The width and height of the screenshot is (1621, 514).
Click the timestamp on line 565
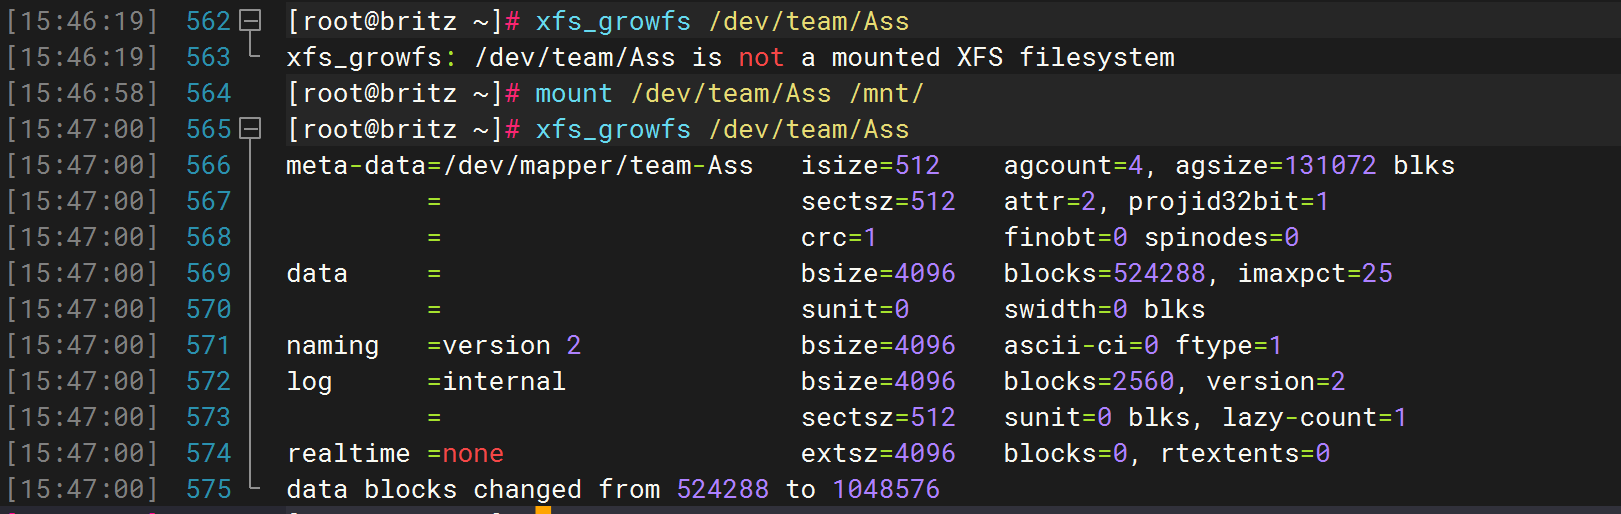82,129
